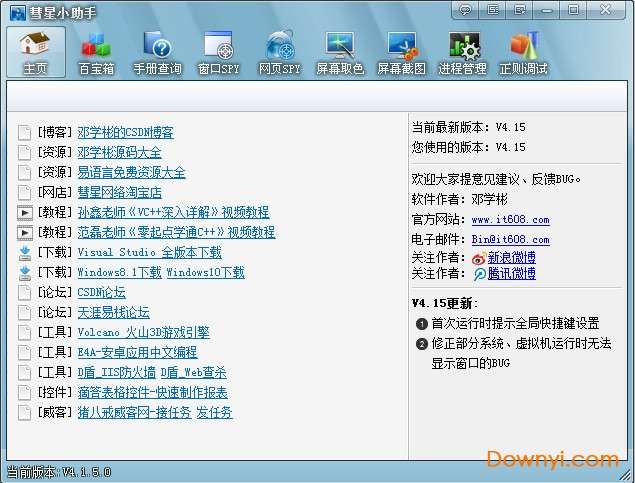
Task: Open 进程管理 process manager
Action: [x=462, y=52]
